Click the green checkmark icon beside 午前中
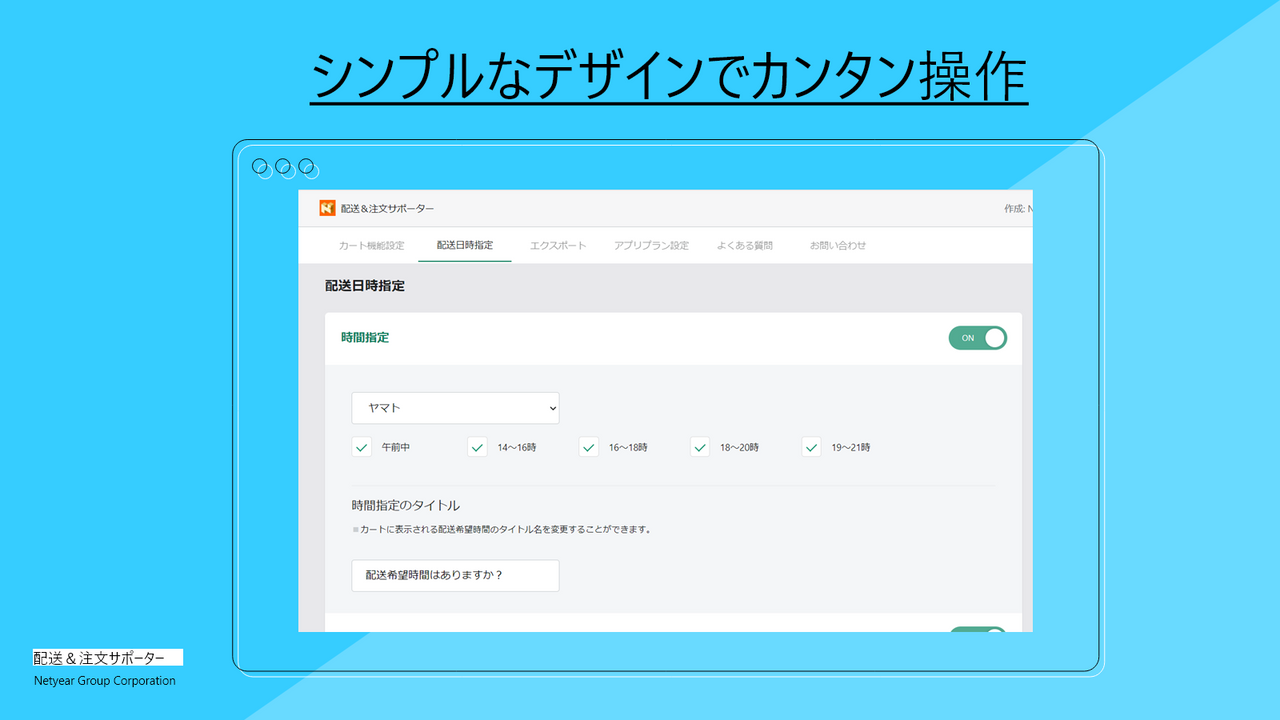1280x720 pixels. pyautogui.click(x=361, y=447)
